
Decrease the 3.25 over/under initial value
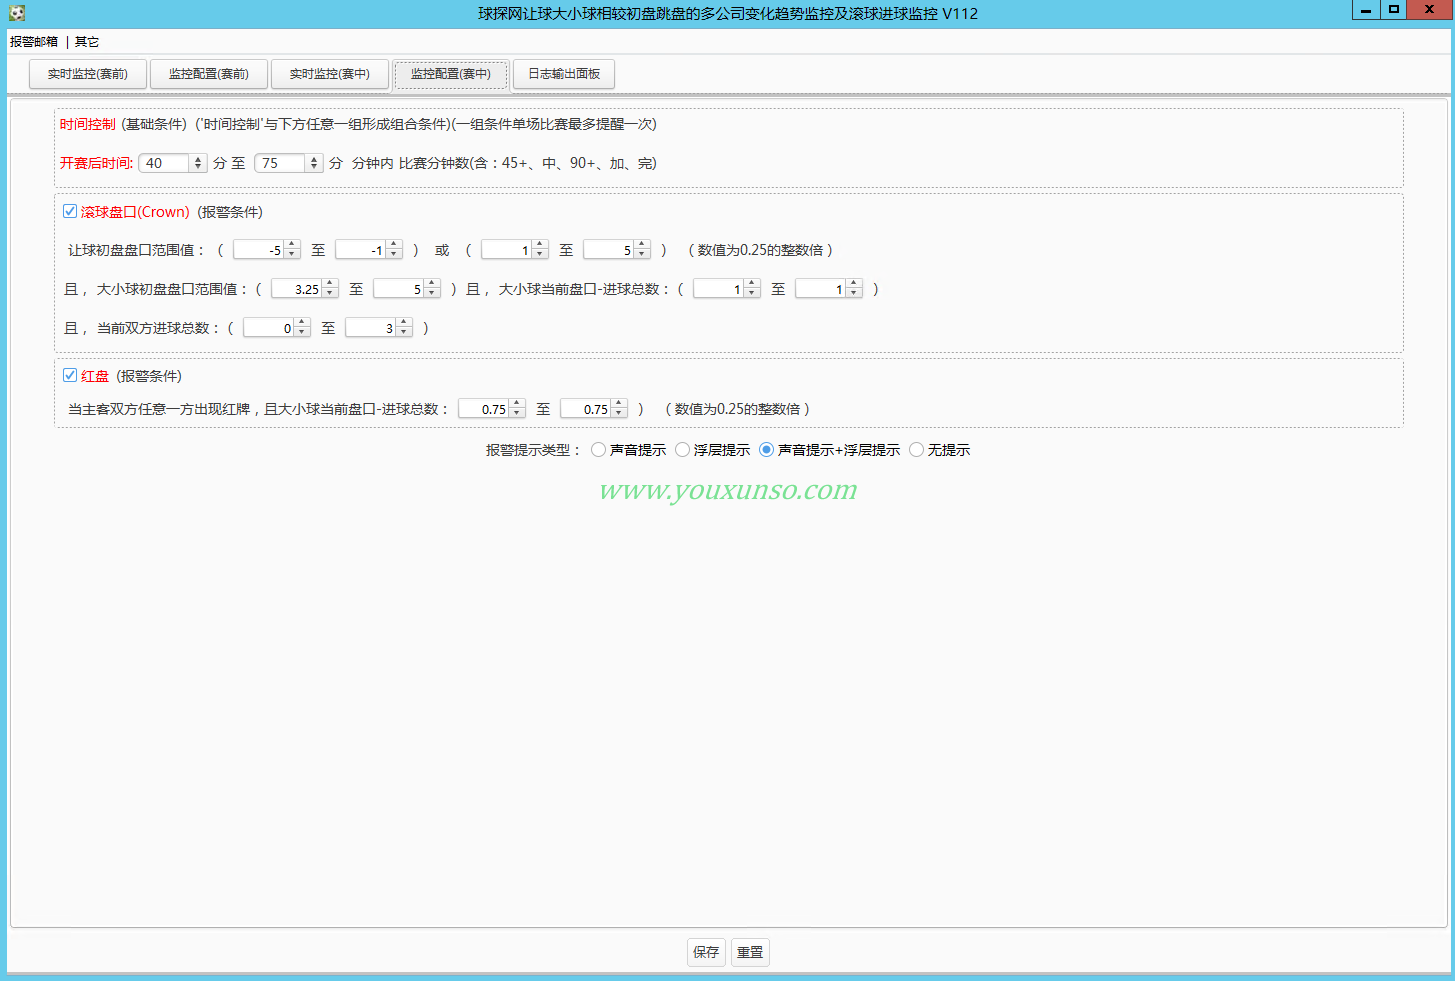click(330, 293)
